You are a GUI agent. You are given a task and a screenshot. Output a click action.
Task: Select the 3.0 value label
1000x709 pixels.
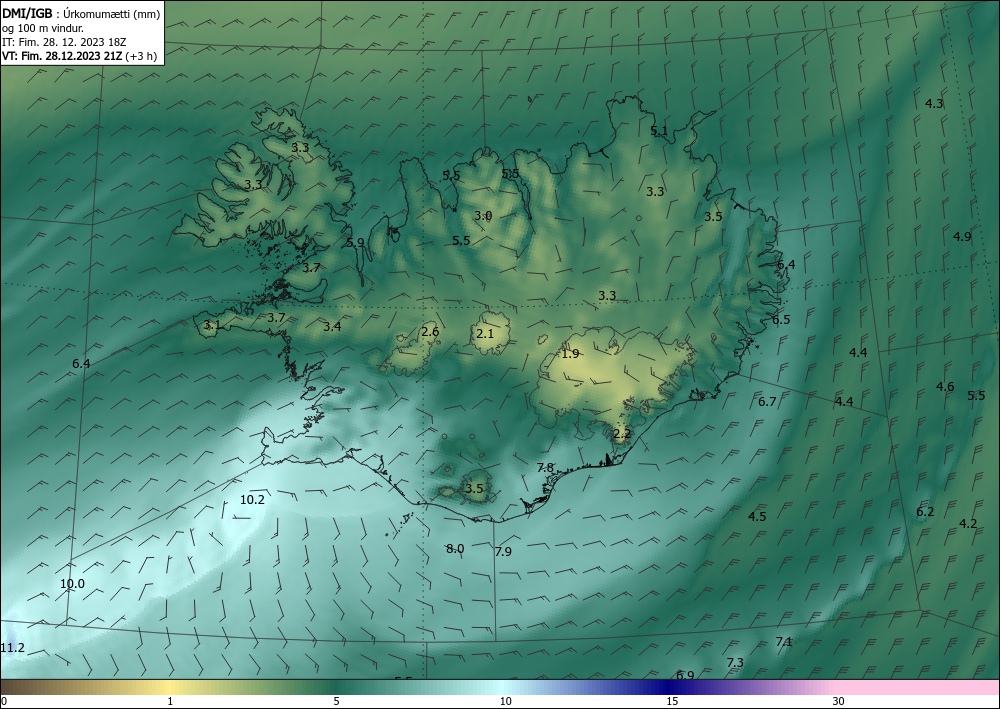click(x=483, y=216)
